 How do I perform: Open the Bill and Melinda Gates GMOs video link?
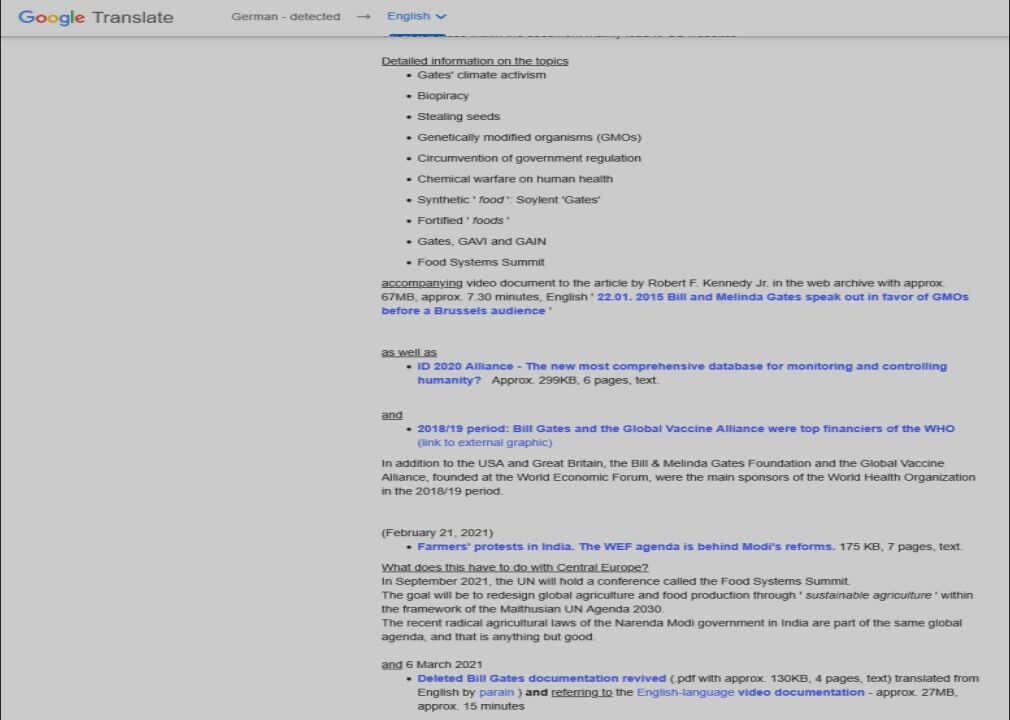[675, 303]
